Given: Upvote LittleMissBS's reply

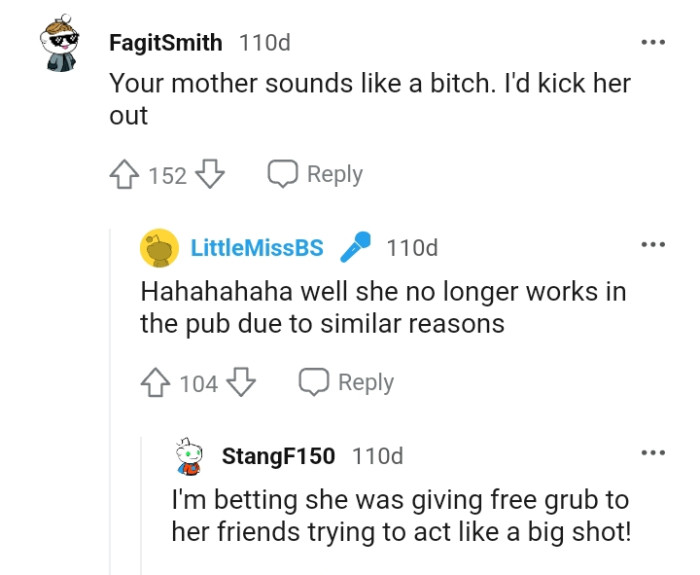Looking at the screenshot, I should [155, 383].
